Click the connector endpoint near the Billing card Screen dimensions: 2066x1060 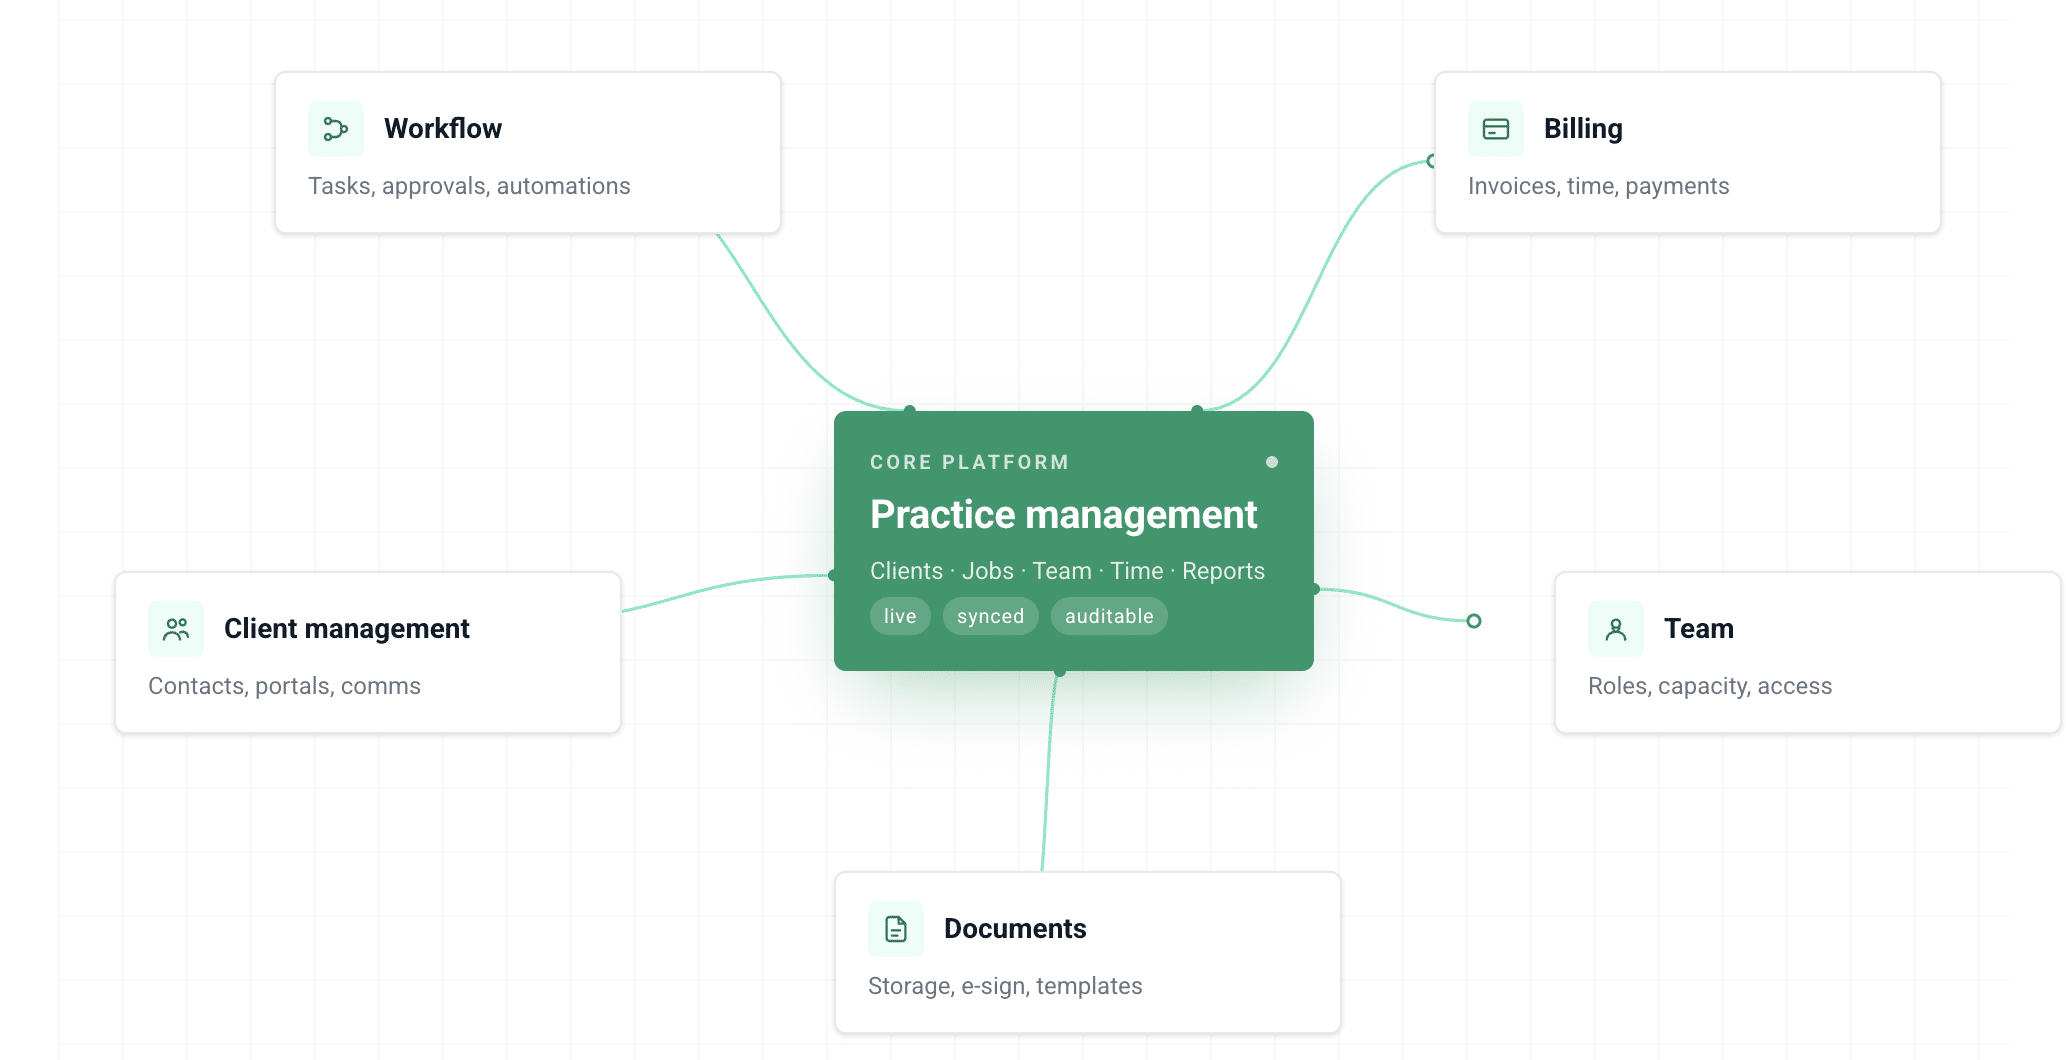tap(1430, 160)
